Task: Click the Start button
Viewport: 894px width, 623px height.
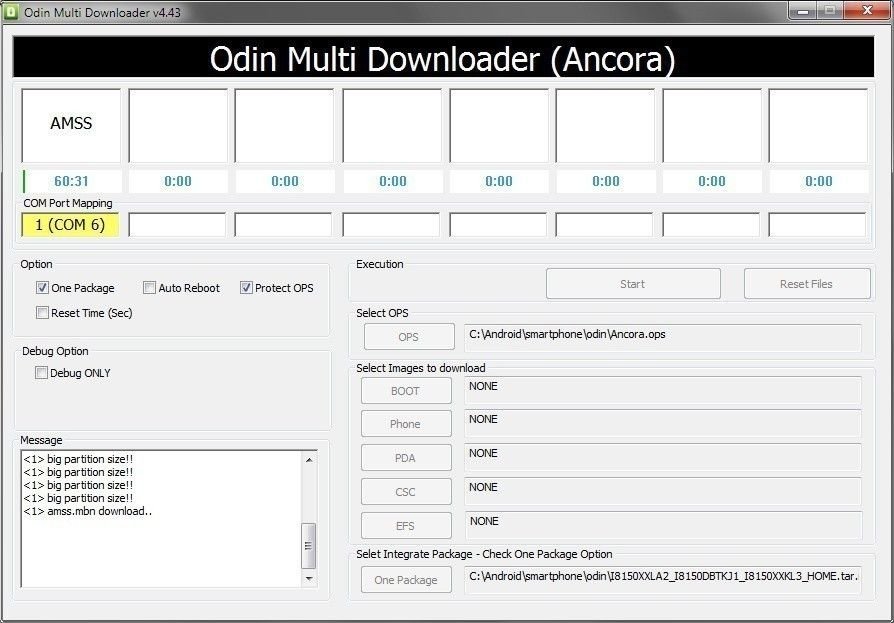Action: 633,284
